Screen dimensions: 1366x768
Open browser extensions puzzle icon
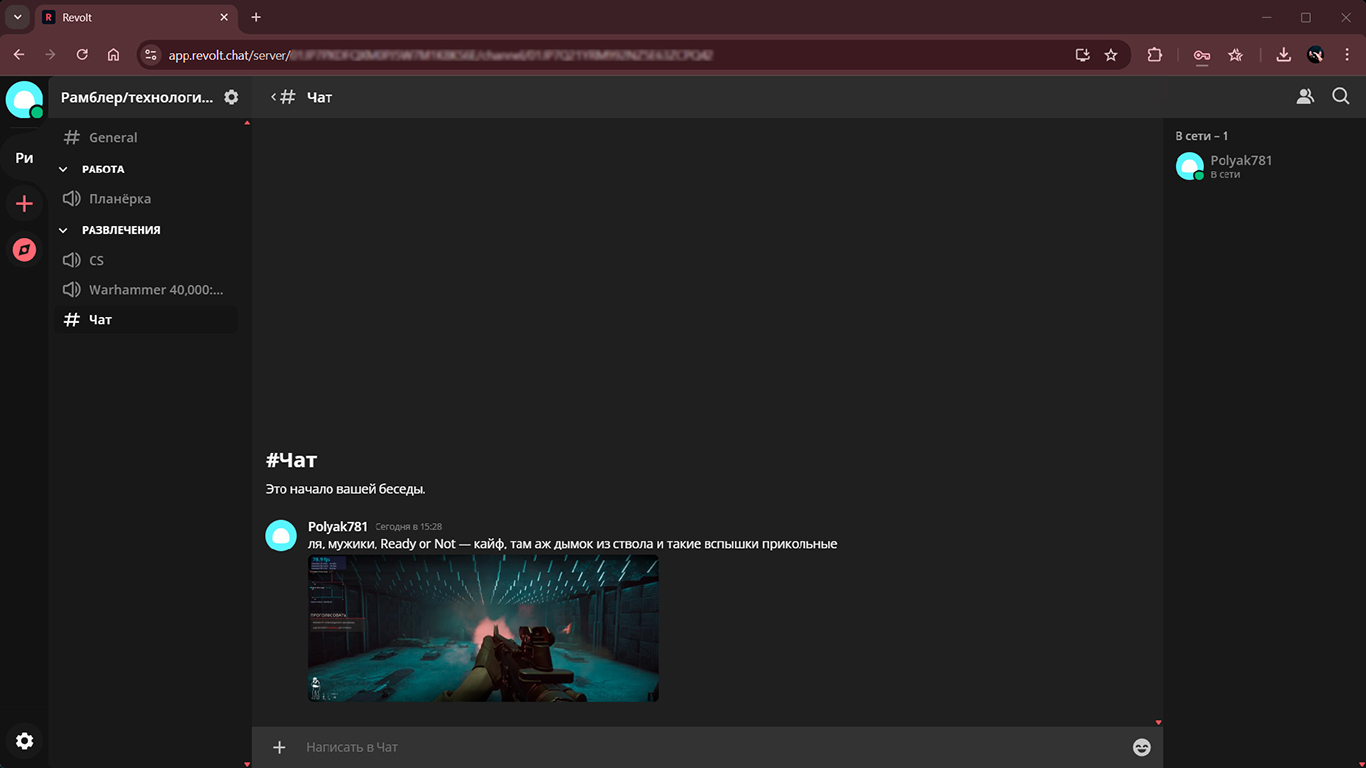tap(1155, 55)
